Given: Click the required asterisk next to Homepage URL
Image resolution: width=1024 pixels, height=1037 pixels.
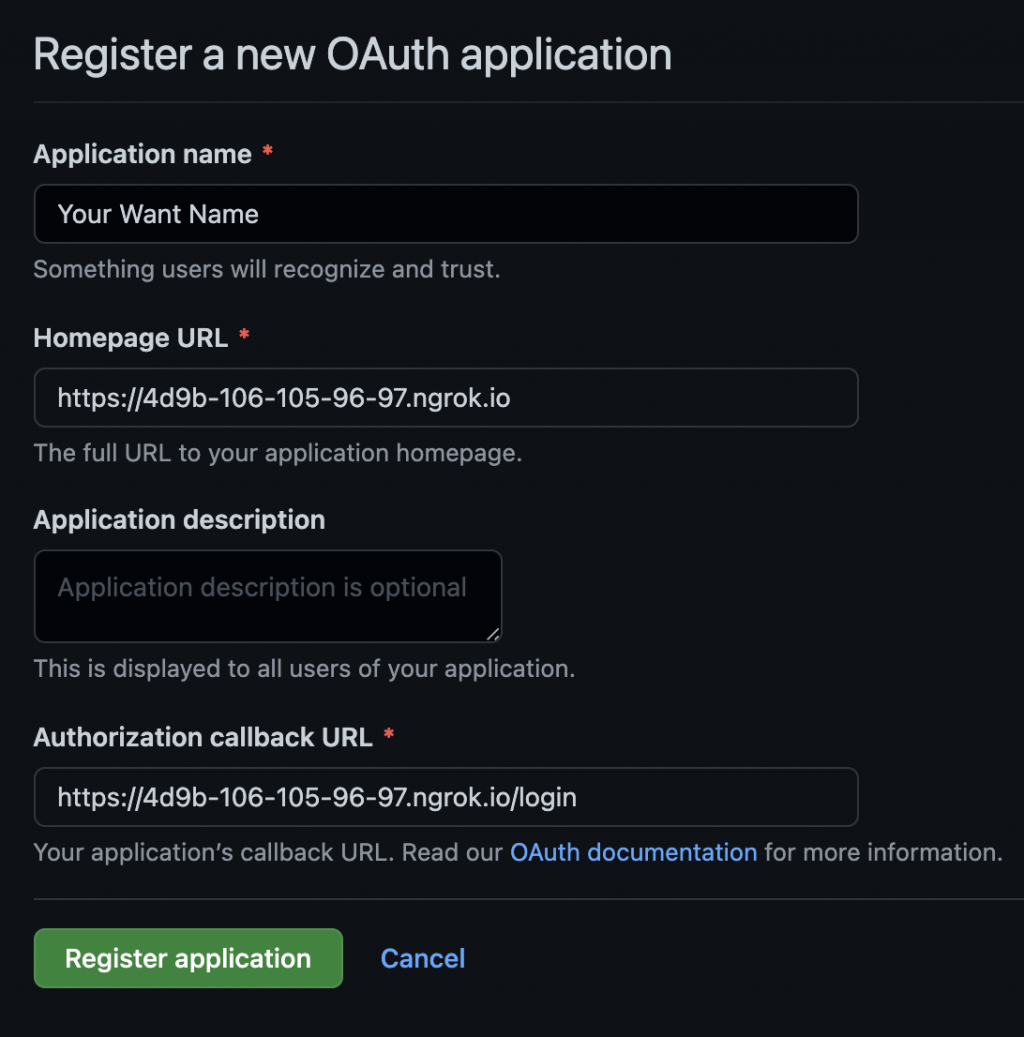Looking at the screenshot, I should tap(244, 337).
